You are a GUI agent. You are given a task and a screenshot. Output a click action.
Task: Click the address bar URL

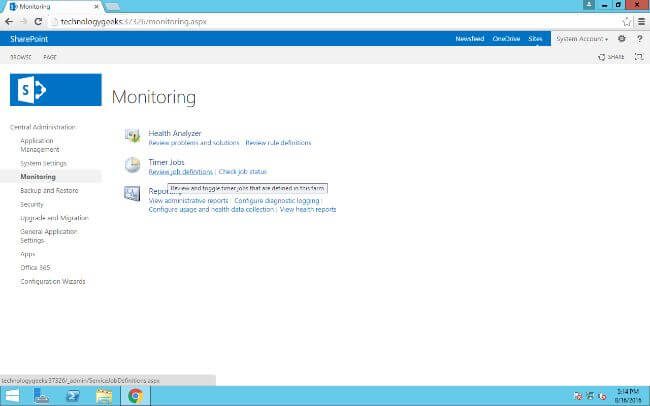pyautogui.click(x=133, y=22)
